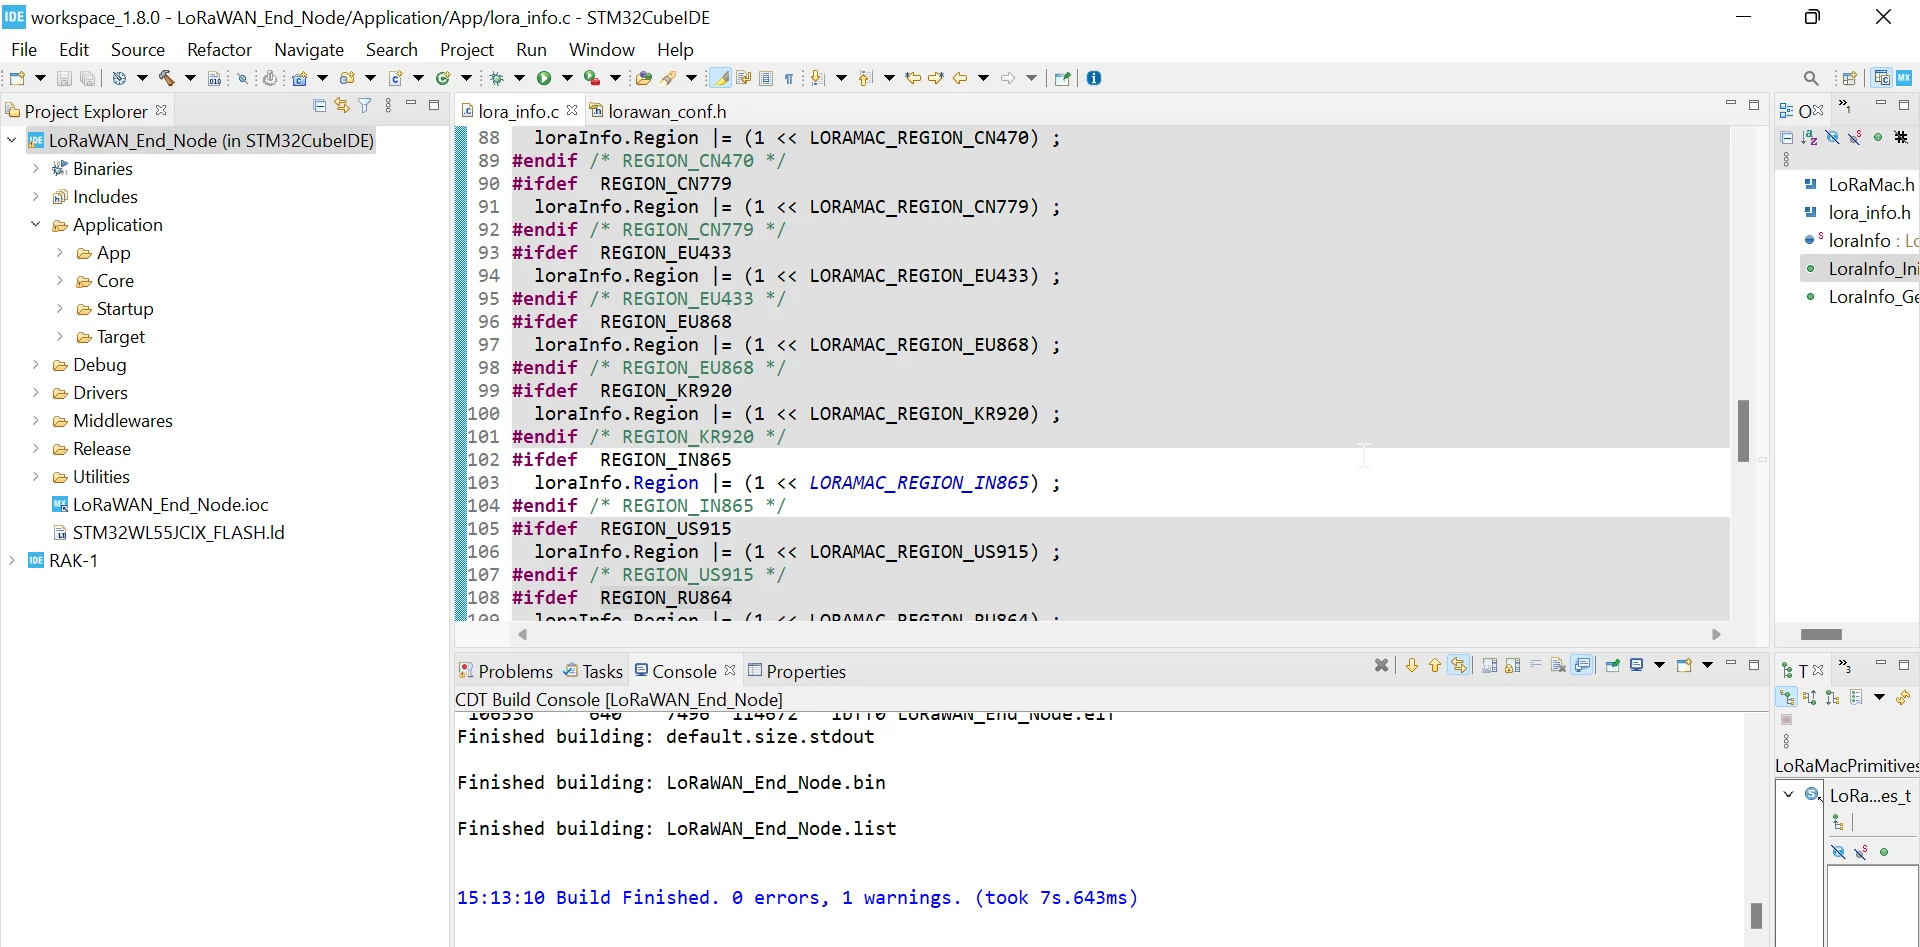Click the Back navigation arrow in toolbar
The height and width of the screenshot is (947, 1920).
pyautogui.click(x=960, y=78)
